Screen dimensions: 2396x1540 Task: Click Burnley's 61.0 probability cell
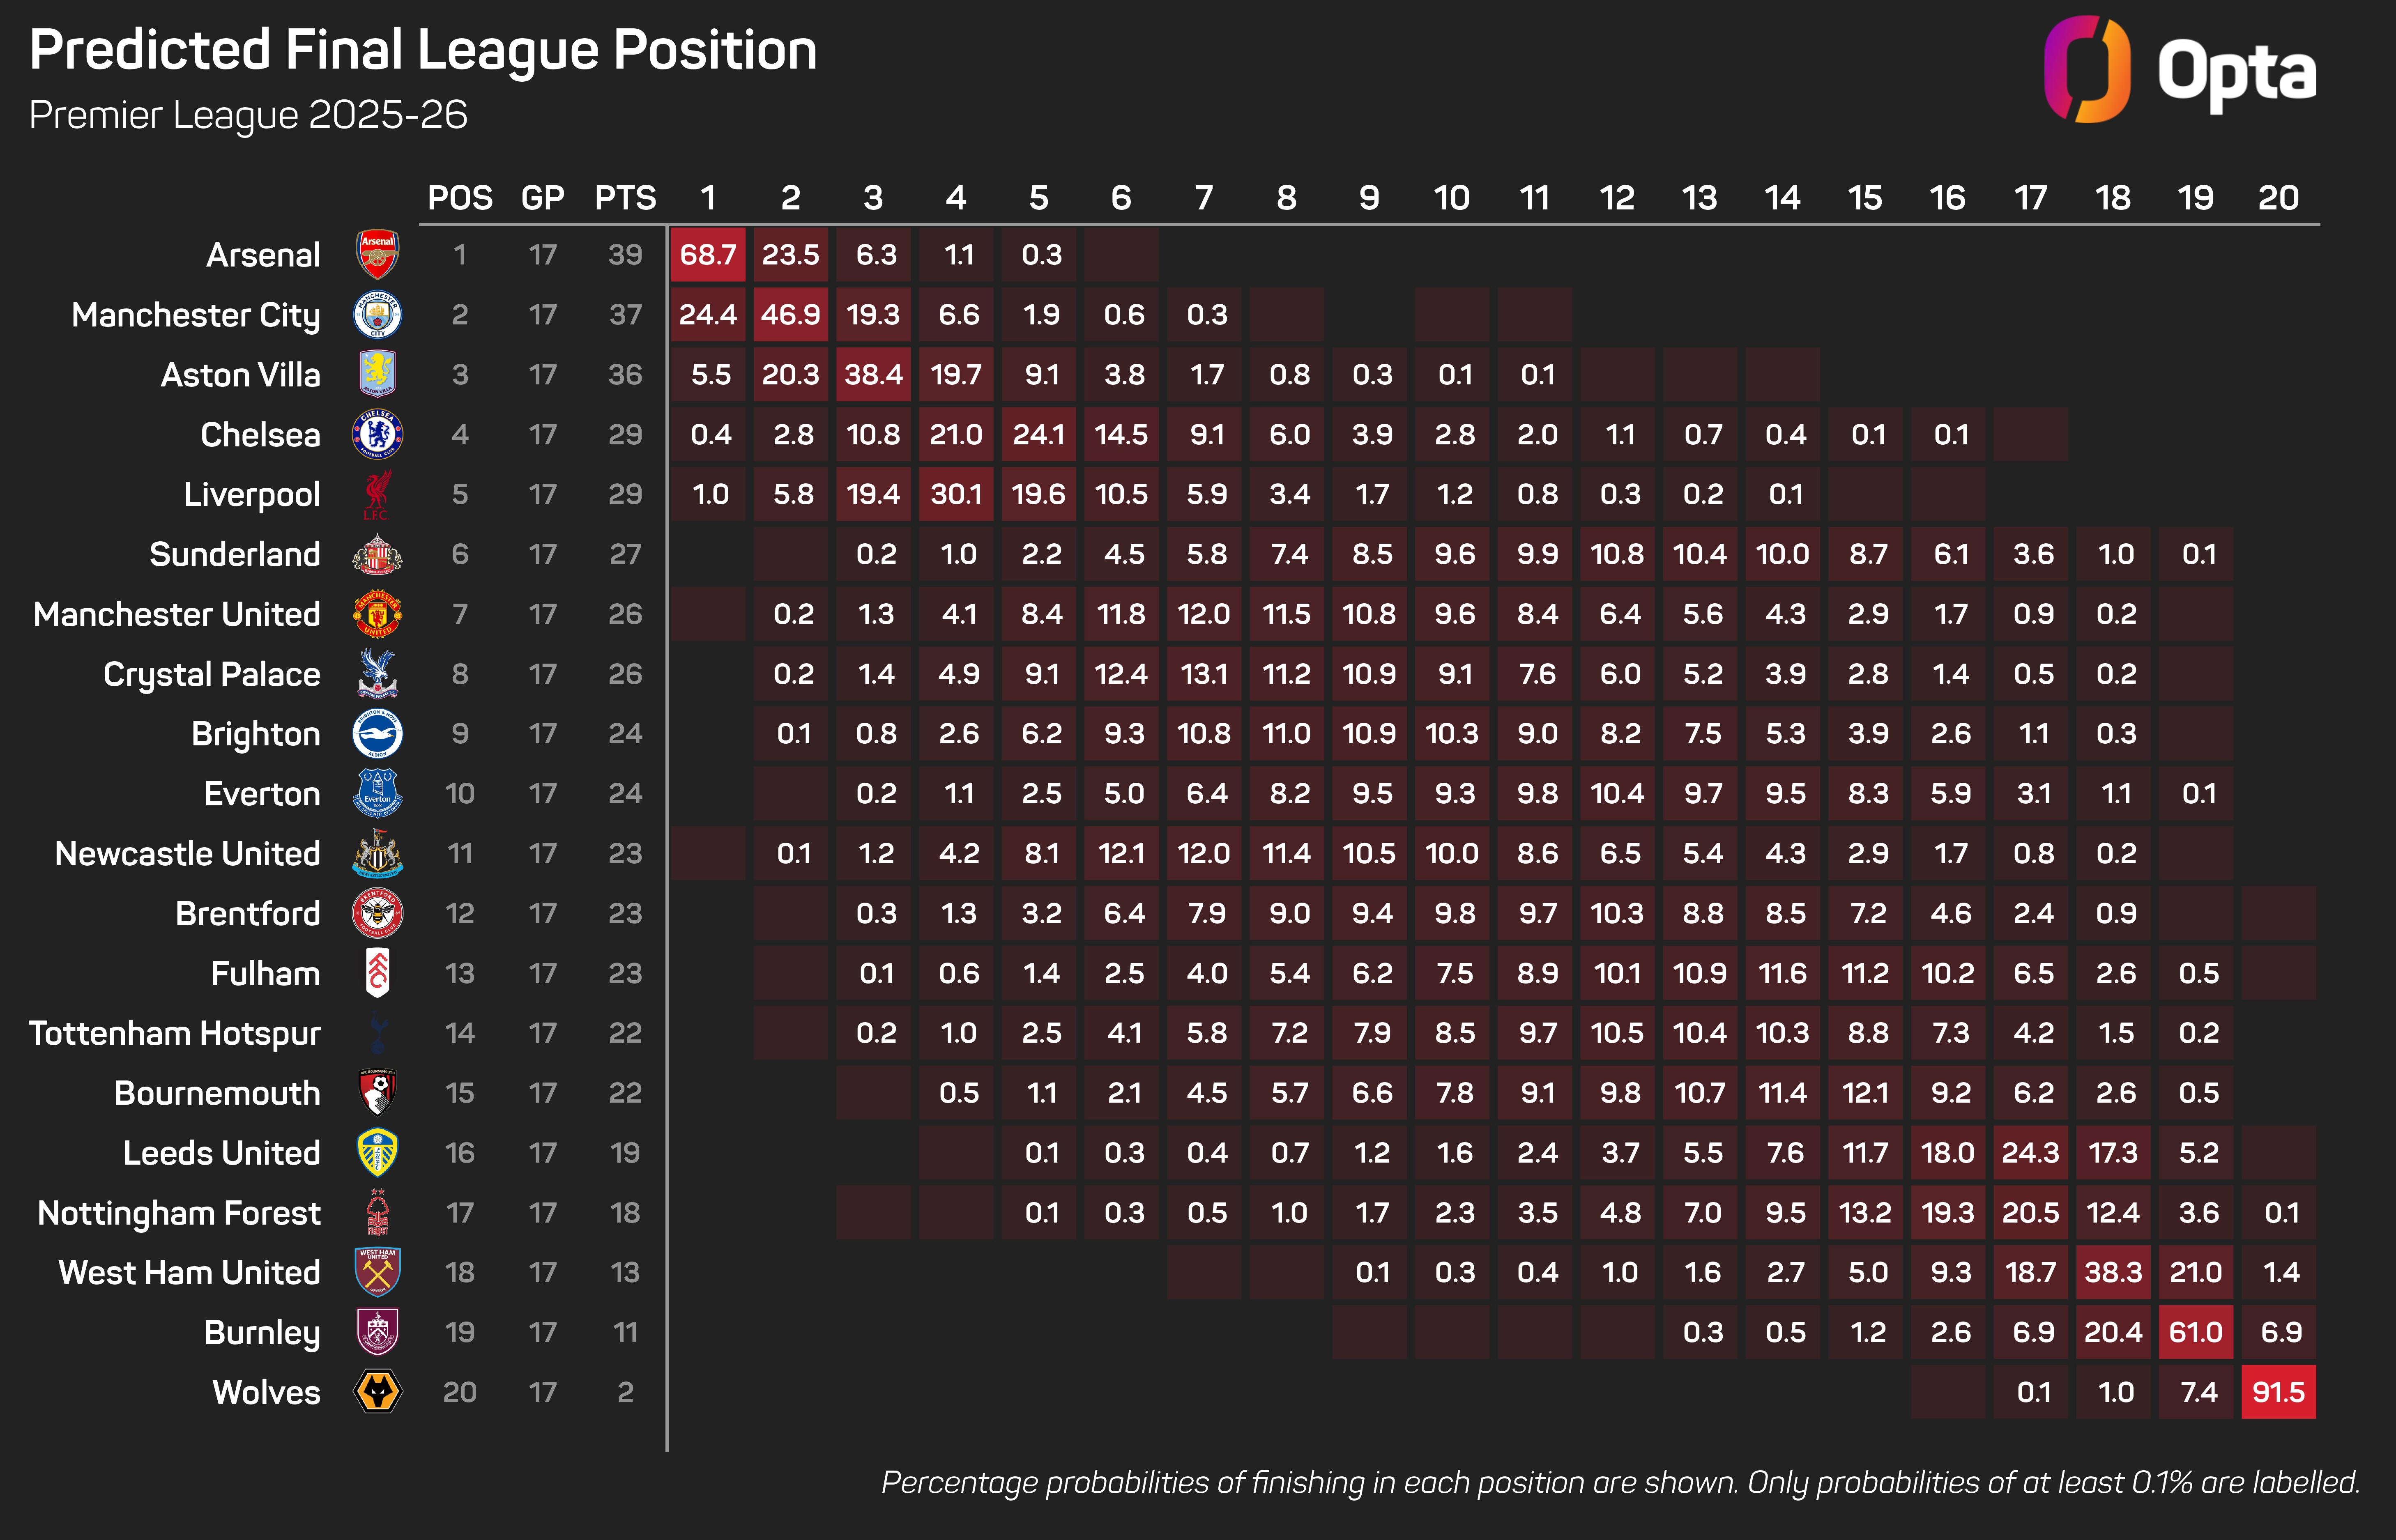click(x=2195, y=1332)
